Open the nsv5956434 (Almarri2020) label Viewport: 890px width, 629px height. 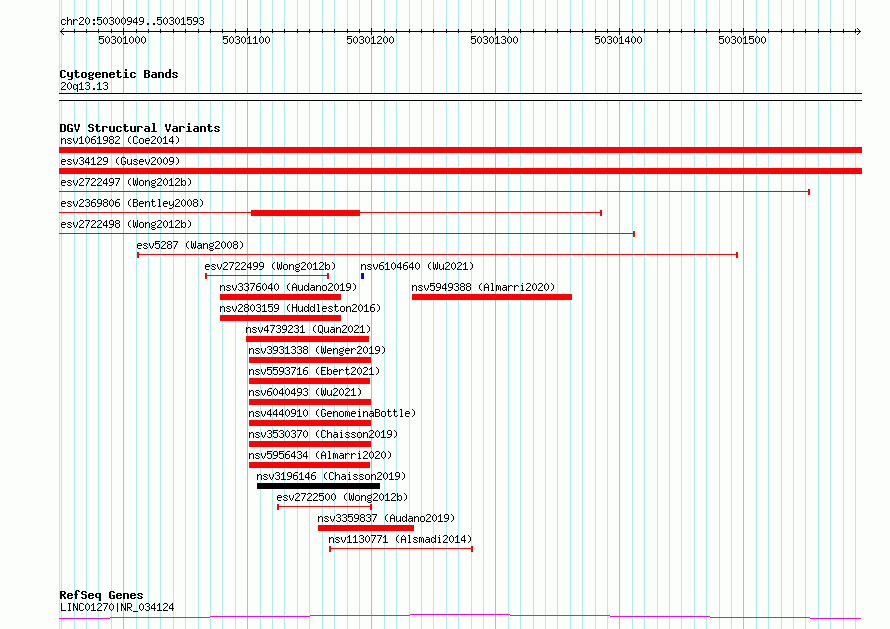(x=321, y=455)
